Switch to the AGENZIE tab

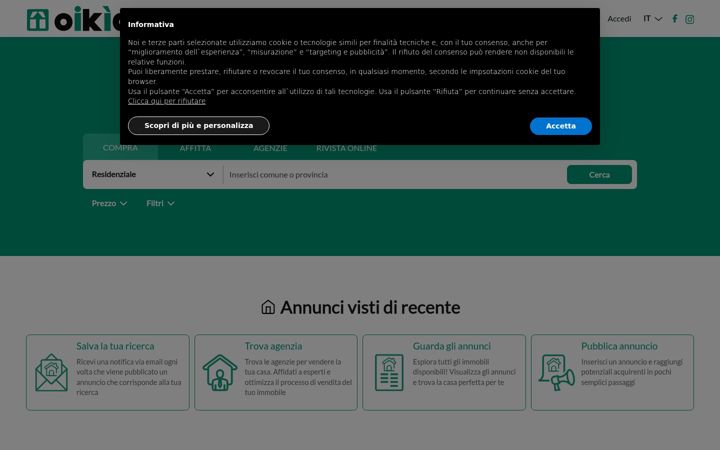pyautogui.click(x=270, y=148)
